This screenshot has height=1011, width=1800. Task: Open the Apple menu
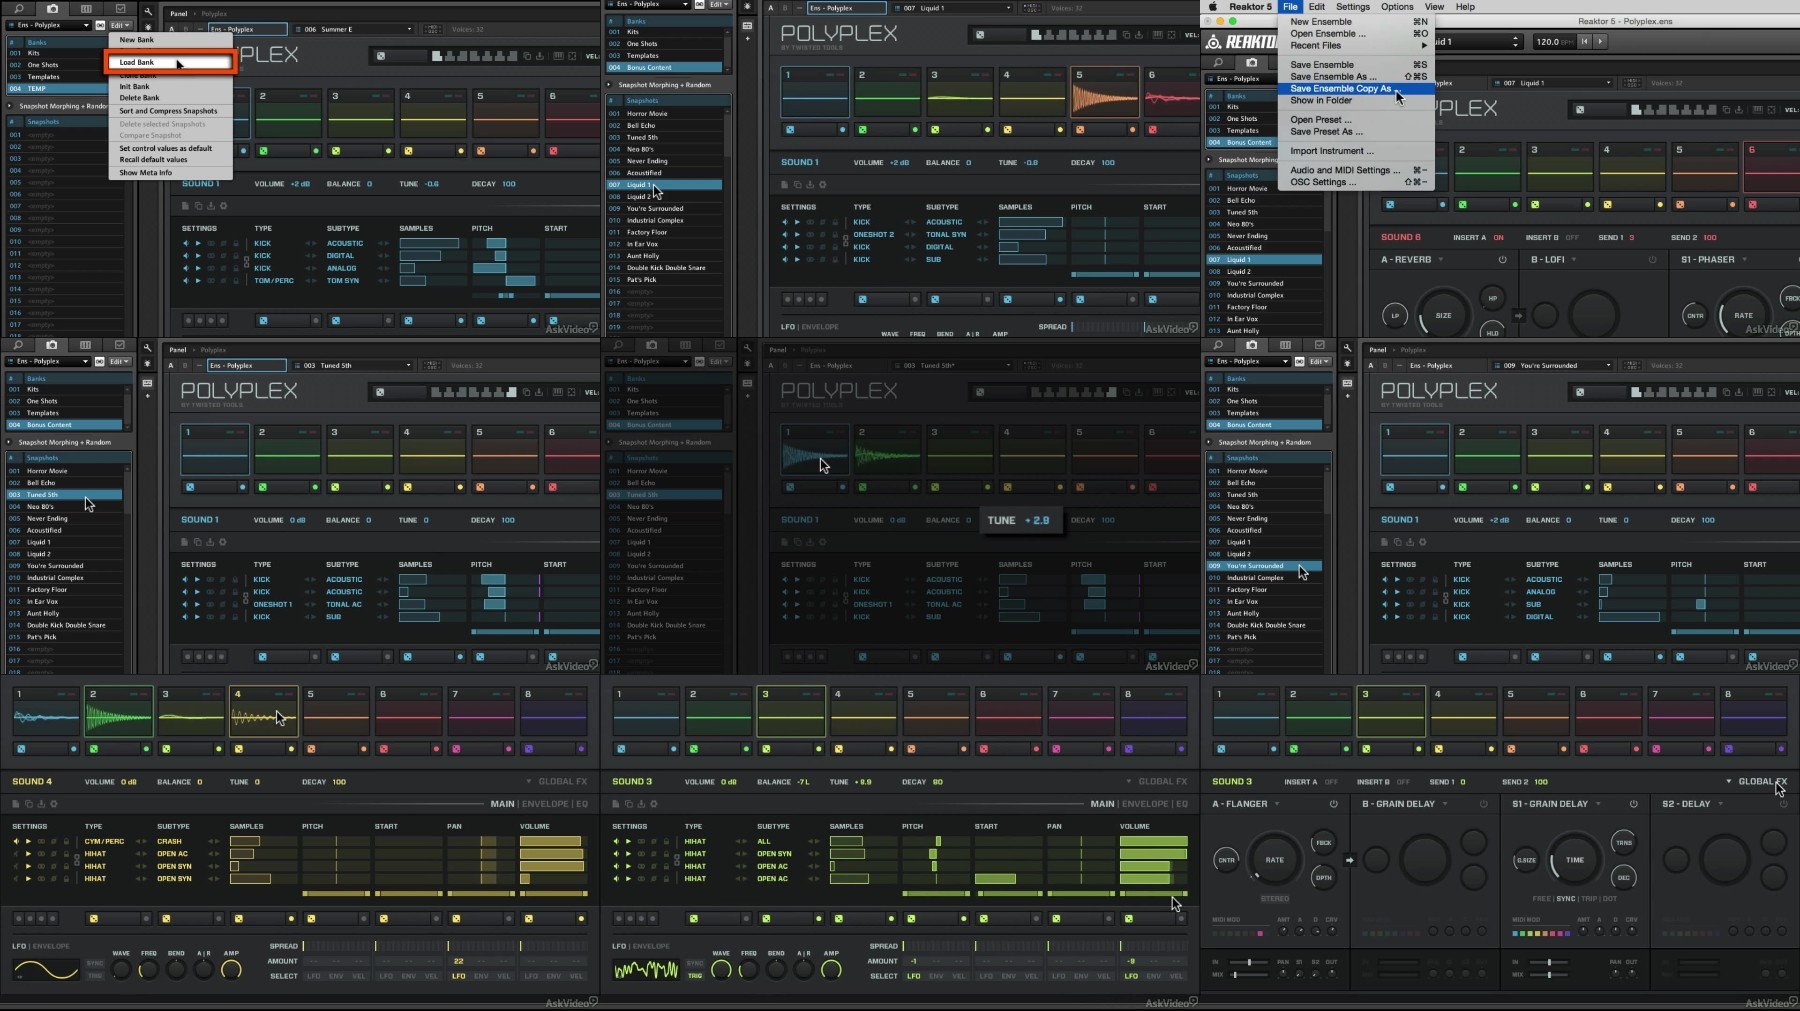(1215, 6)
